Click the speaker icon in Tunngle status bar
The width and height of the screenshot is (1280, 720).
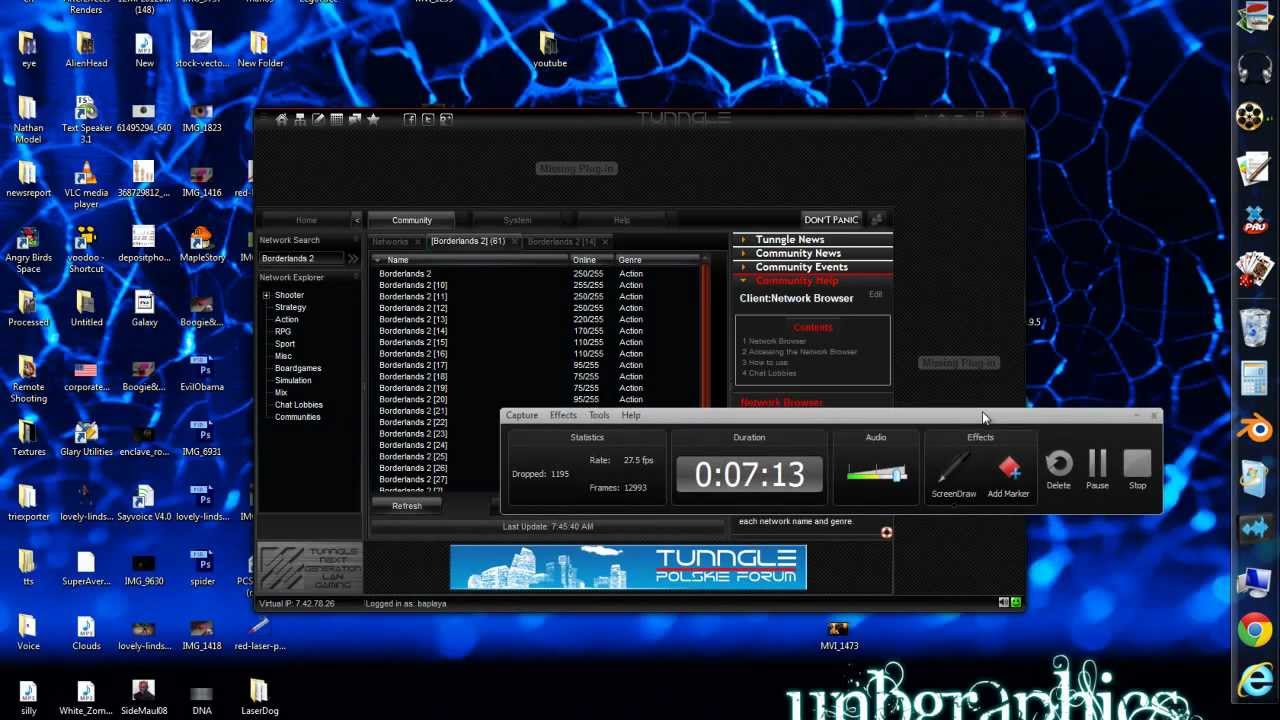(1003, 602)
